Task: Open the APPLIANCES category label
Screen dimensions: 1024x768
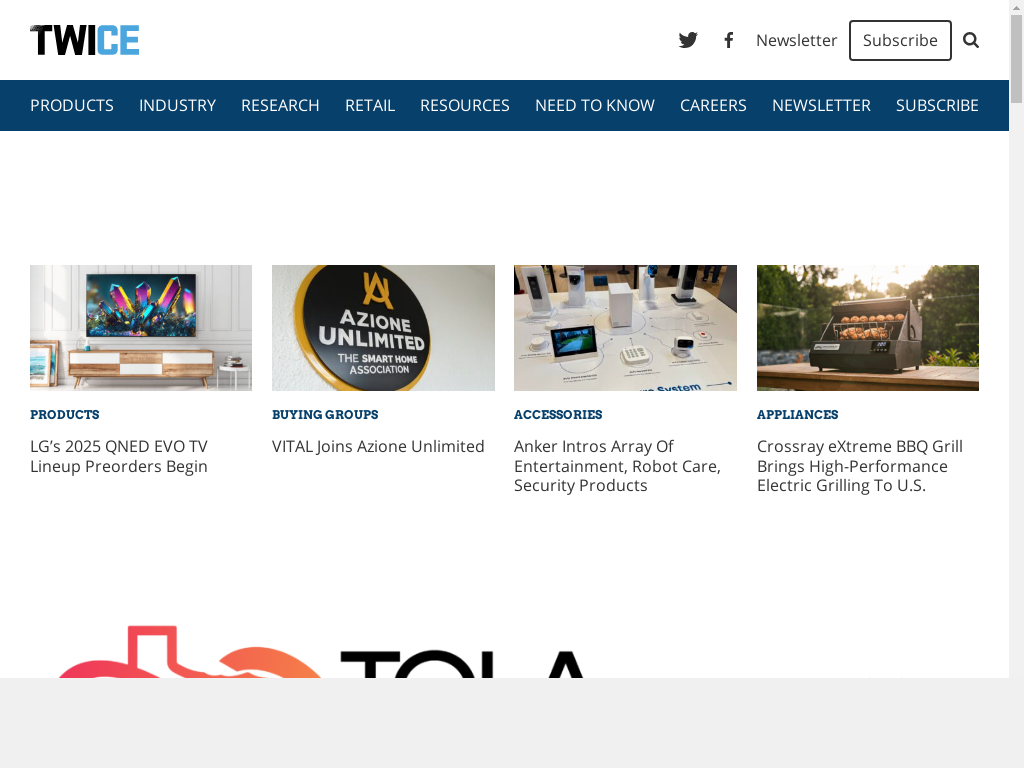Action: coord(797,415)
